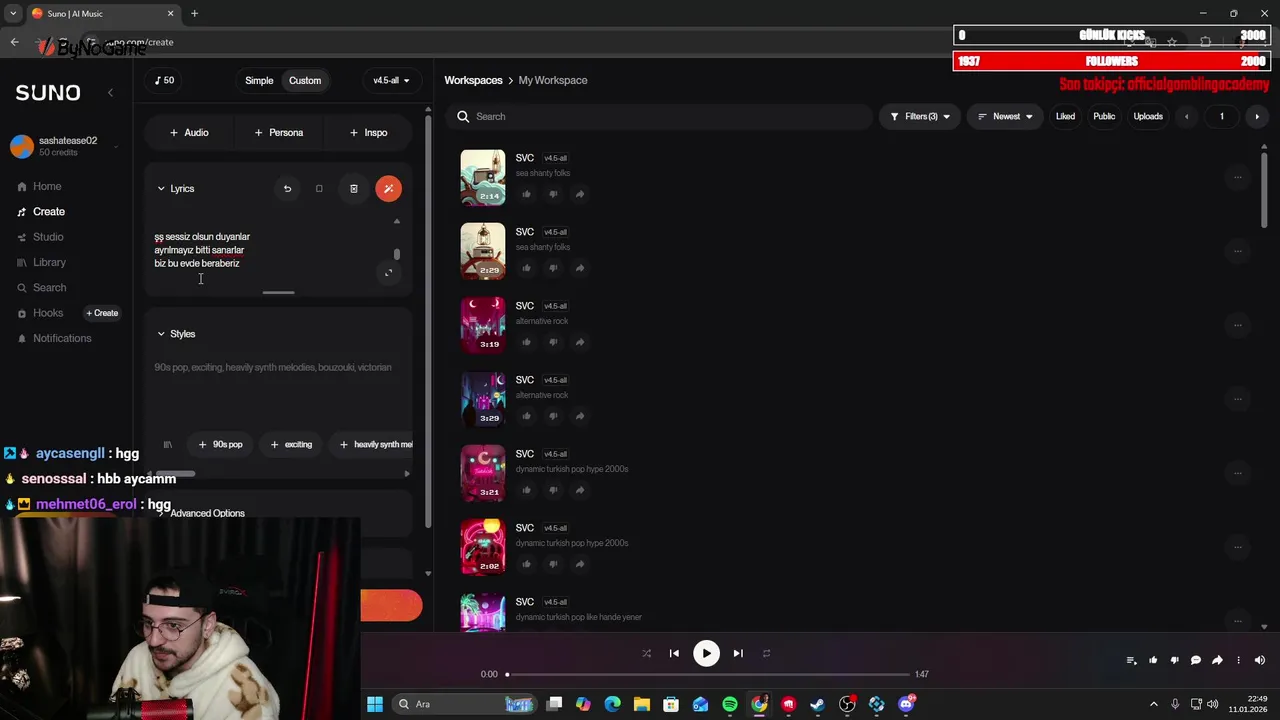Open comments for the playing track
Viewport: 1280px width, 720px height.
tap(1196, 660)
